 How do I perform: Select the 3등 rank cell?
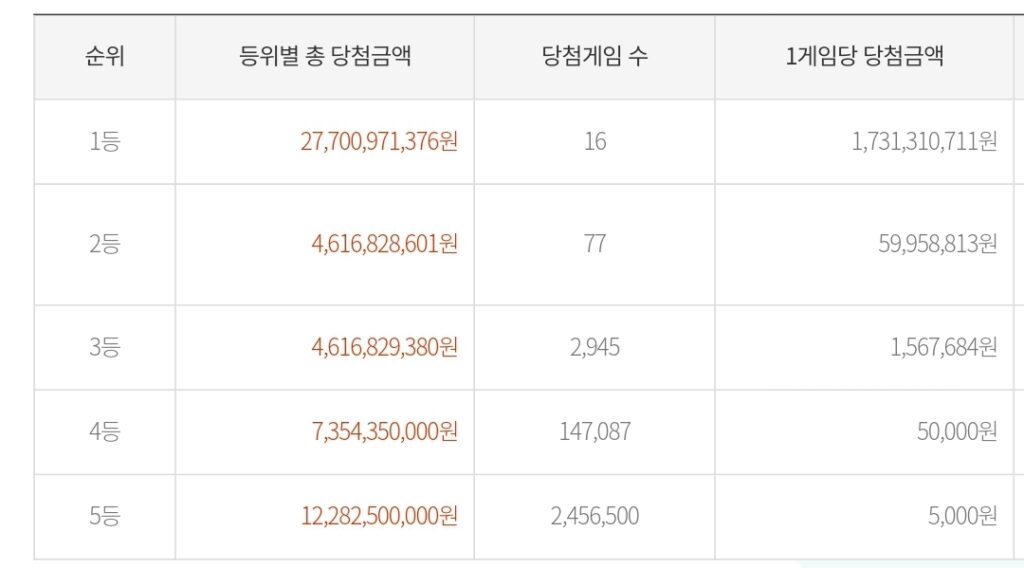pos(104,348)
